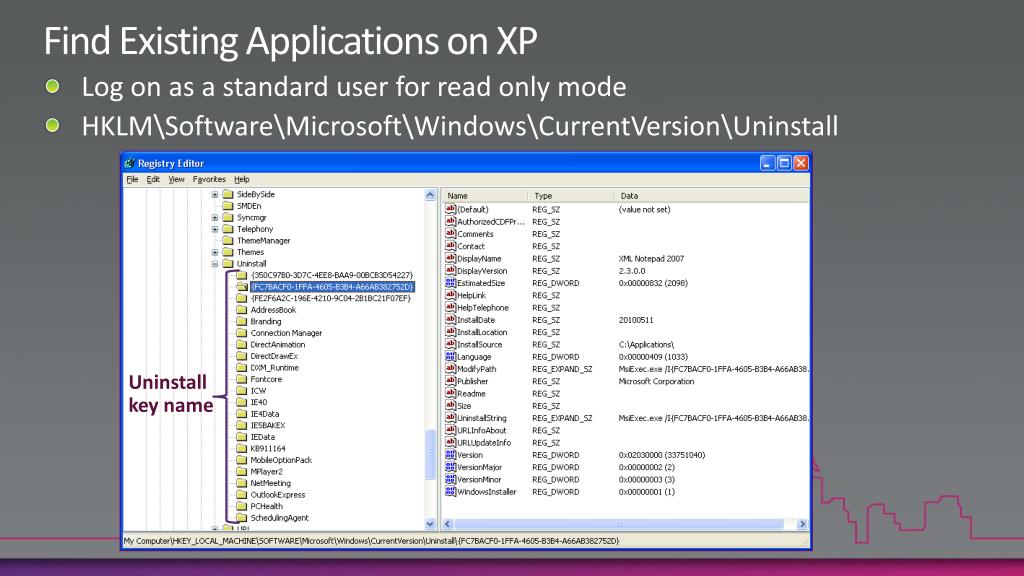
Task: Click the Language DWORD value icon
Action: tap(450, 357)
